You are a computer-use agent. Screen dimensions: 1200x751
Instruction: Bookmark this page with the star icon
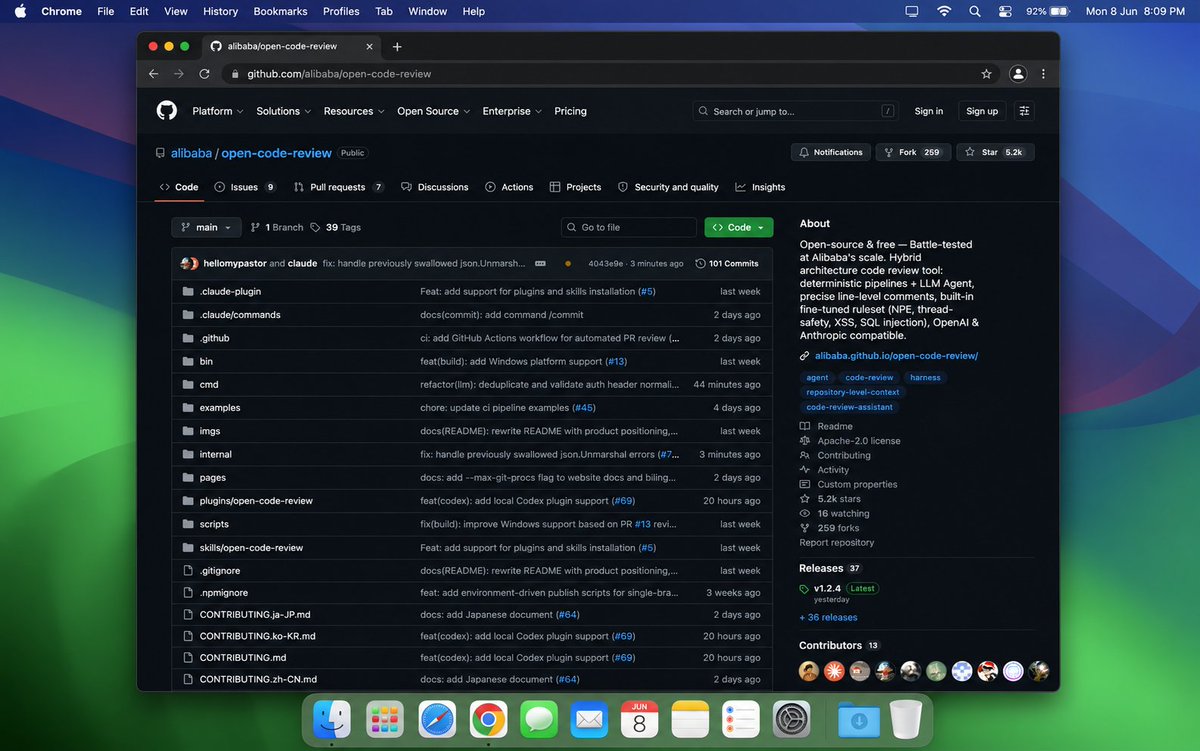(986, 74)
